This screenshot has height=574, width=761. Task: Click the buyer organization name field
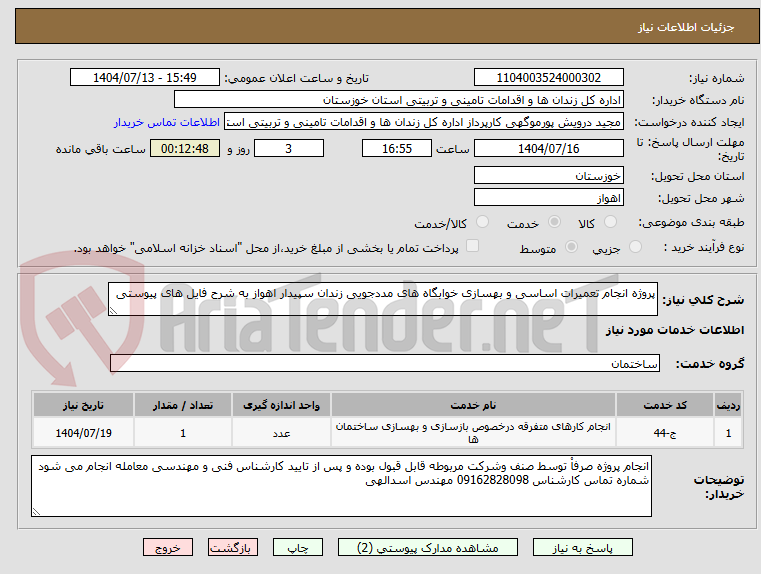point(398,100)
